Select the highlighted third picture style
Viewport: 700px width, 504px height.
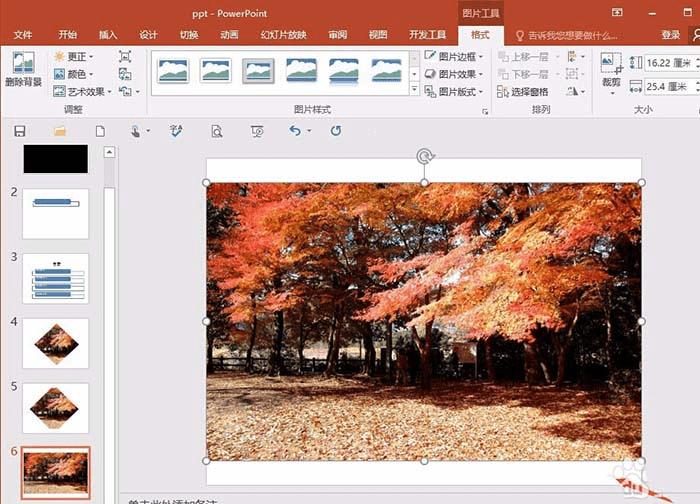[258, 71]
